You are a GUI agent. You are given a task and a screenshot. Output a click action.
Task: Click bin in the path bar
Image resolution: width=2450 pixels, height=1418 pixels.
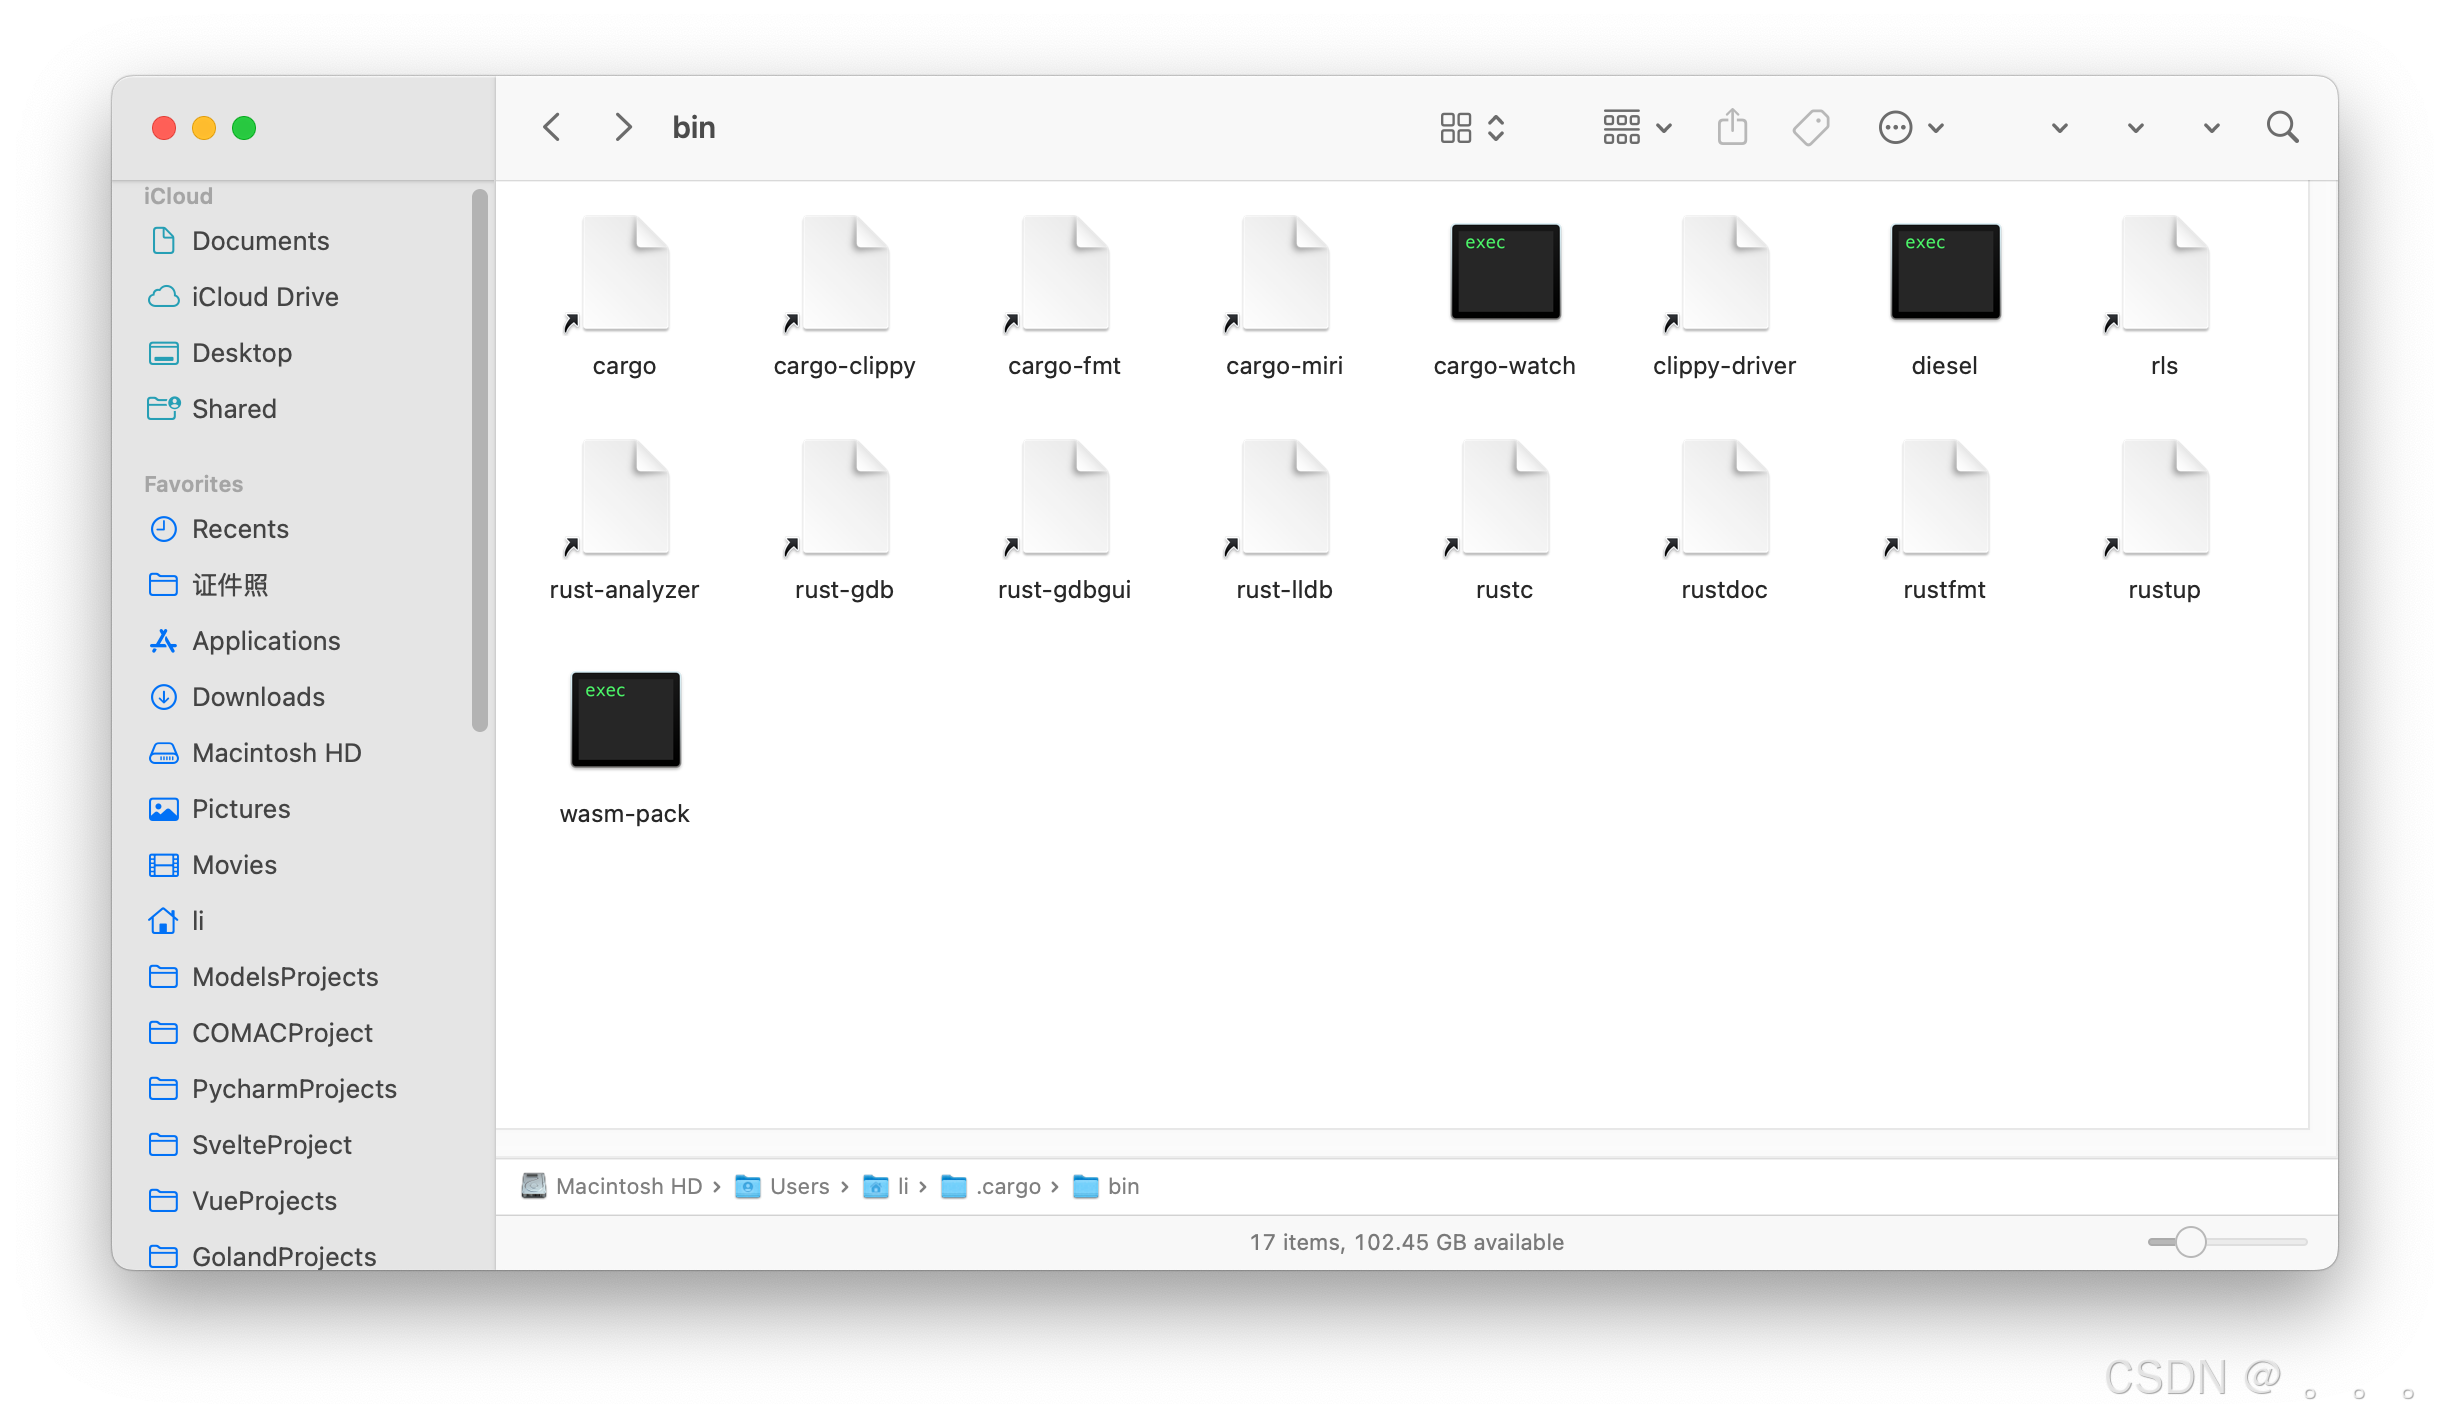[1106, 1186]
